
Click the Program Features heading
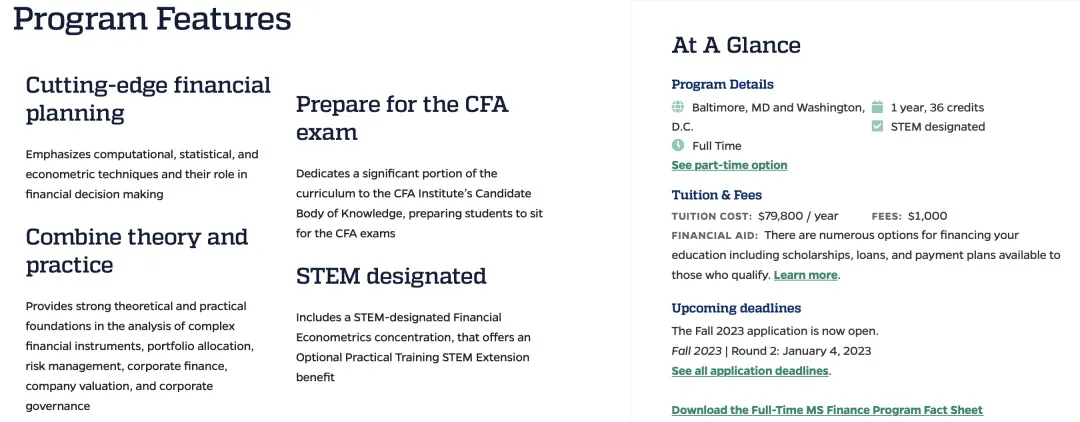[x=152, y=19]
